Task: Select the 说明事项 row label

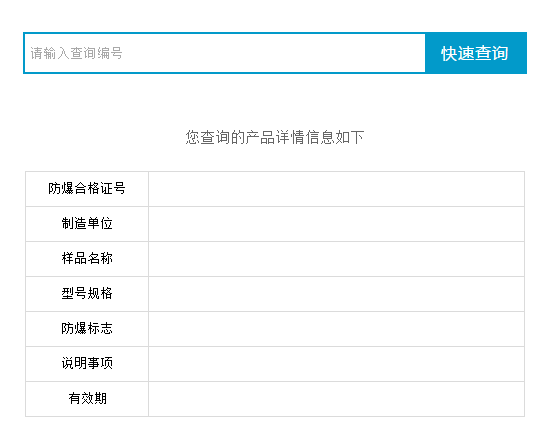Action: pos(87,364)
